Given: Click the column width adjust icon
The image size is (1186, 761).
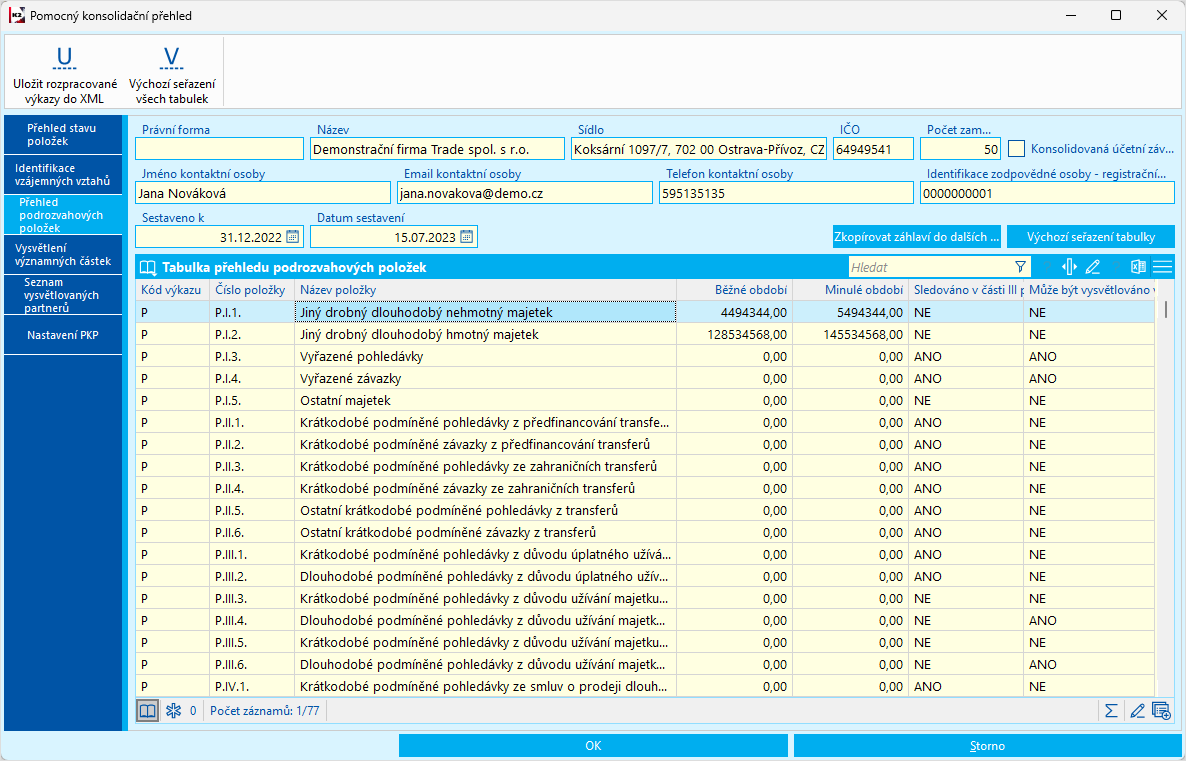Looking at the screenshot, I should pos(1069,267).
